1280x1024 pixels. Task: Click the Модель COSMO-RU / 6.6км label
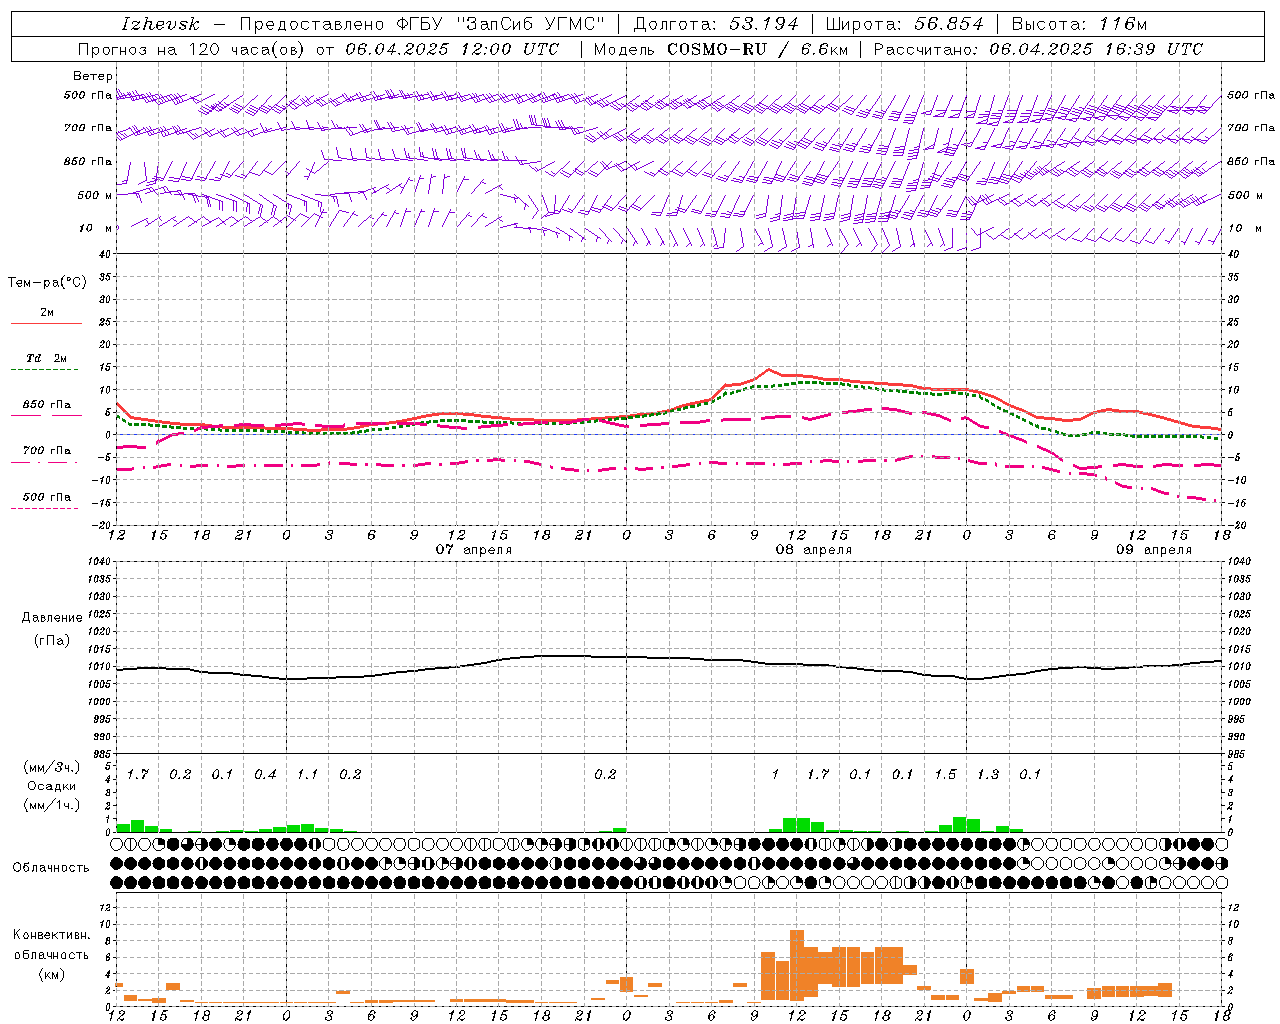[719, 49]
